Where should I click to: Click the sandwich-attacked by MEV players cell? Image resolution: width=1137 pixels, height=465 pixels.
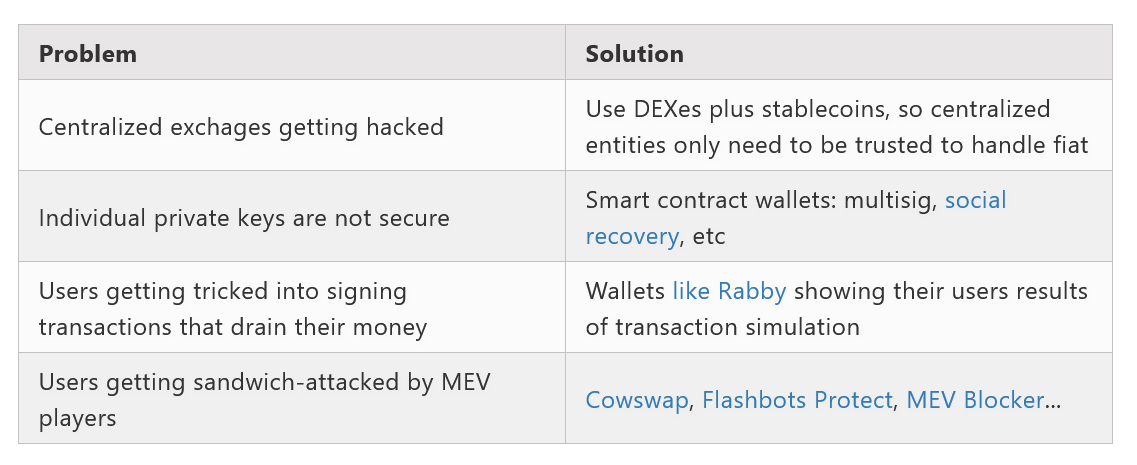click(292, 398)
